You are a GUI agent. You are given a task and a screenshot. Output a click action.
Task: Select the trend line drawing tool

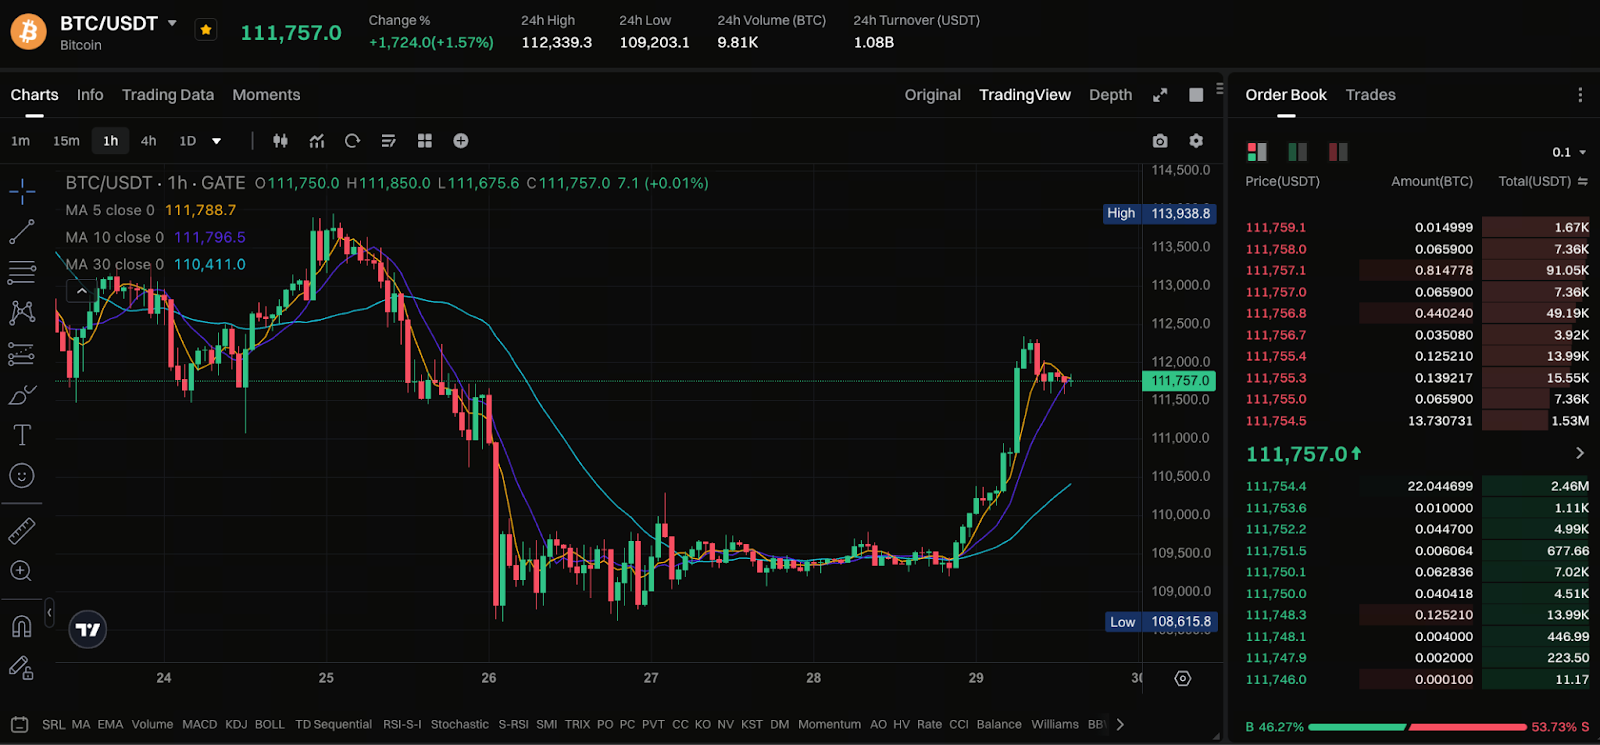(x=22, y=232)
